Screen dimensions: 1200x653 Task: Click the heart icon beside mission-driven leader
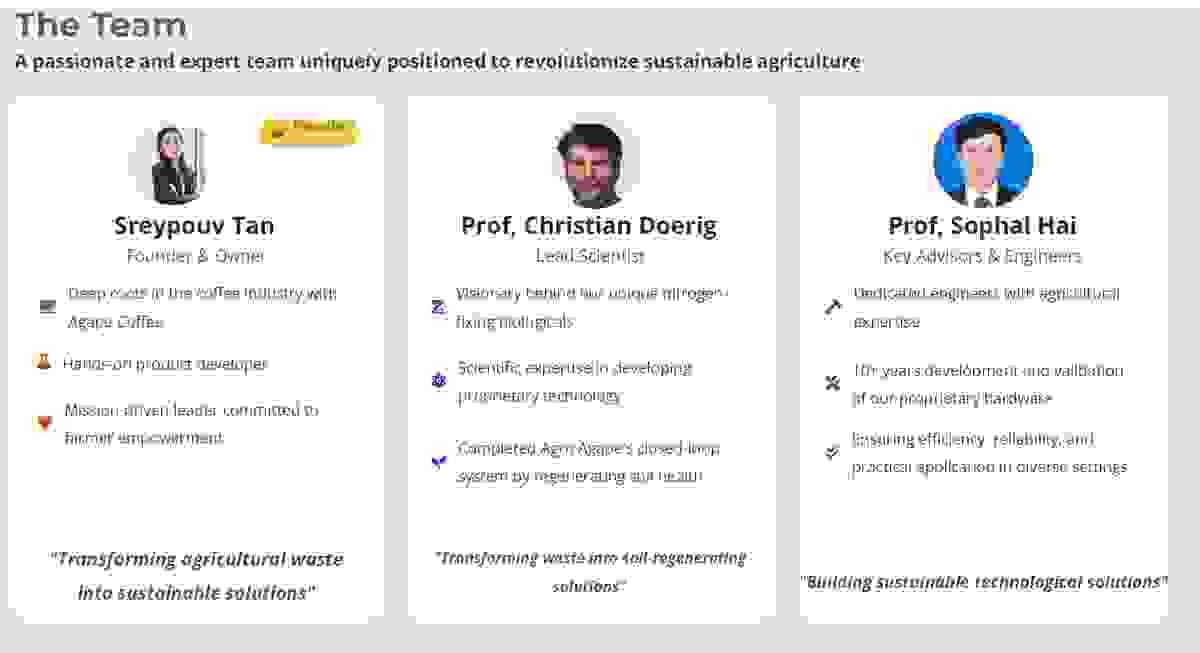(44, 423)
